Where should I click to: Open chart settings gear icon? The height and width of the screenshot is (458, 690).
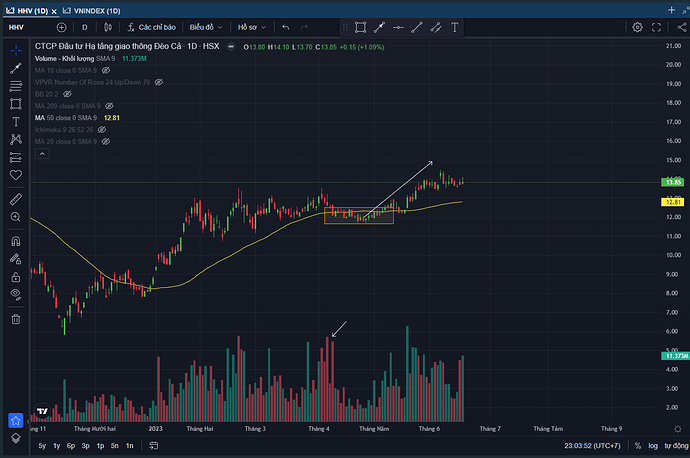(x=637, y=27)
